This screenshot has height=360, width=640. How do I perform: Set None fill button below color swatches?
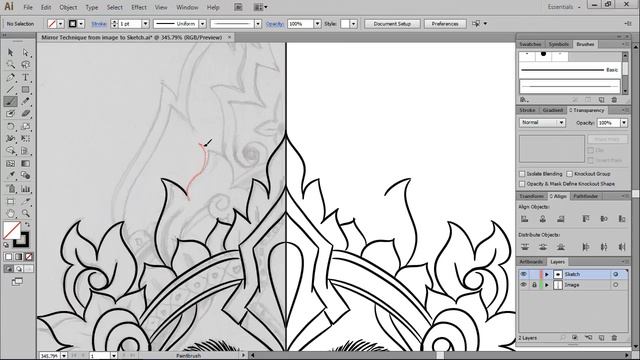tap(29, 257)
